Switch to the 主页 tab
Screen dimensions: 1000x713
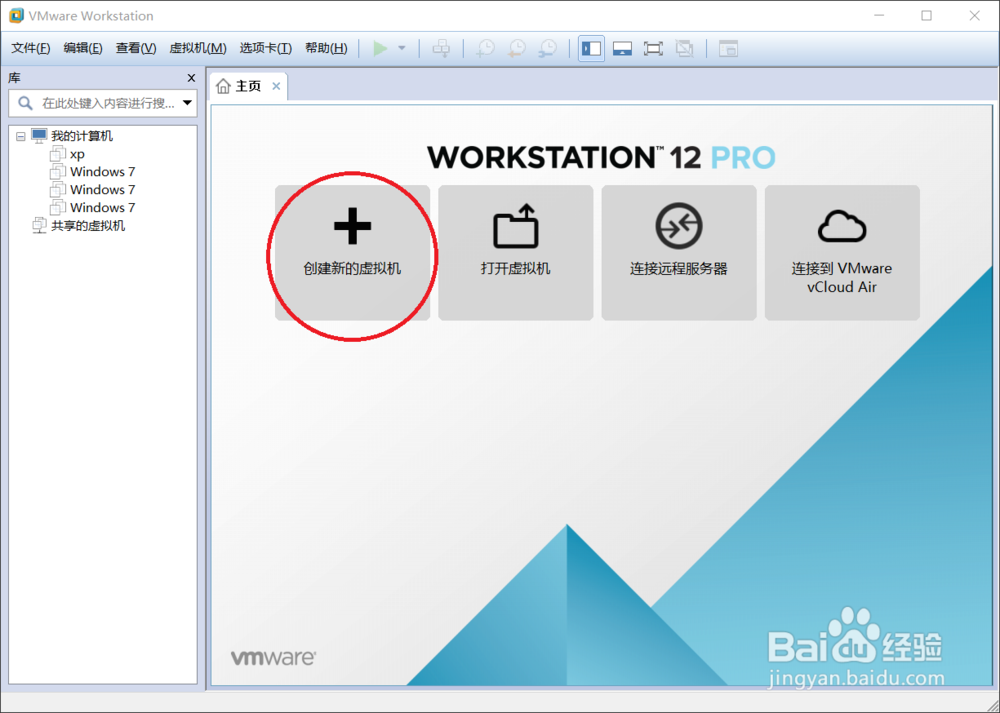(248, 86)
